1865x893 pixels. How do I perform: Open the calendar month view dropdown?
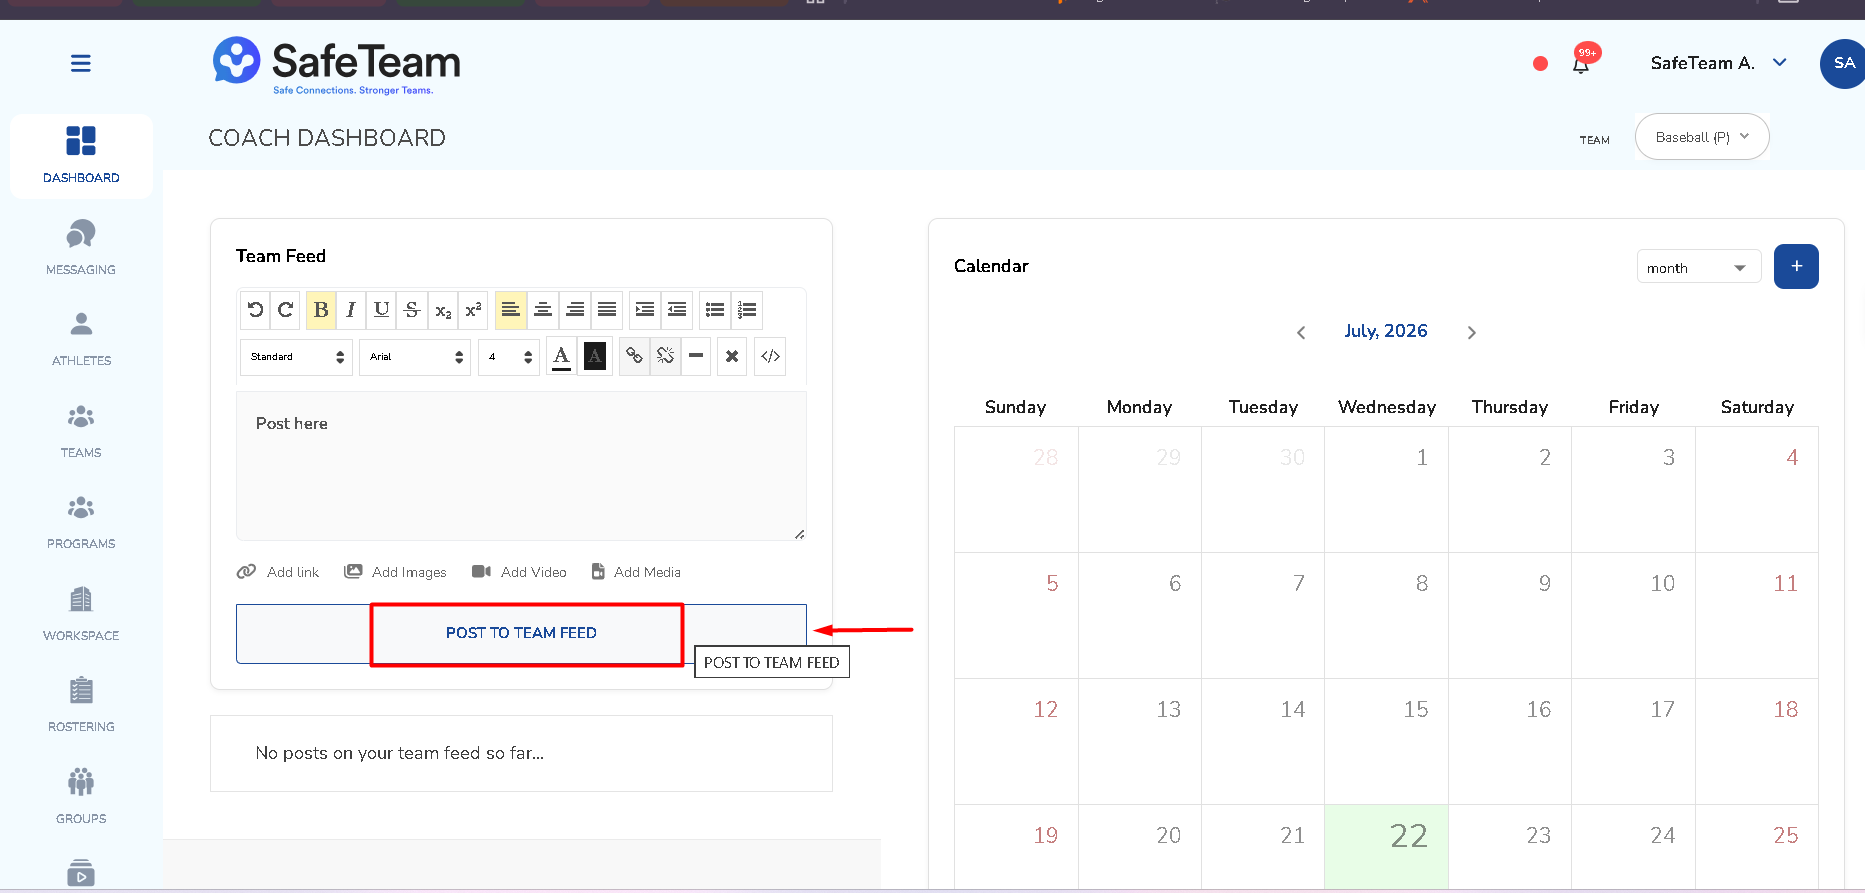click(1698, 267)
